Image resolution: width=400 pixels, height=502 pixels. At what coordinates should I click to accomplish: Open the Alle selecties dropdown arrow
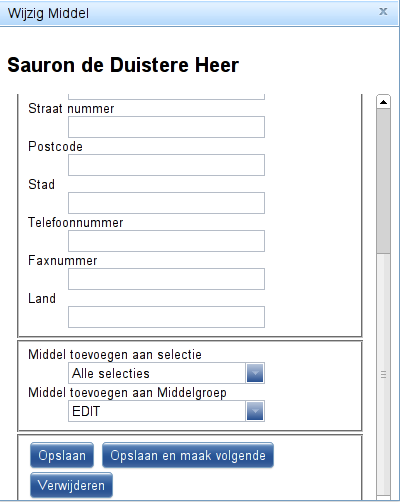pos(255,373)
